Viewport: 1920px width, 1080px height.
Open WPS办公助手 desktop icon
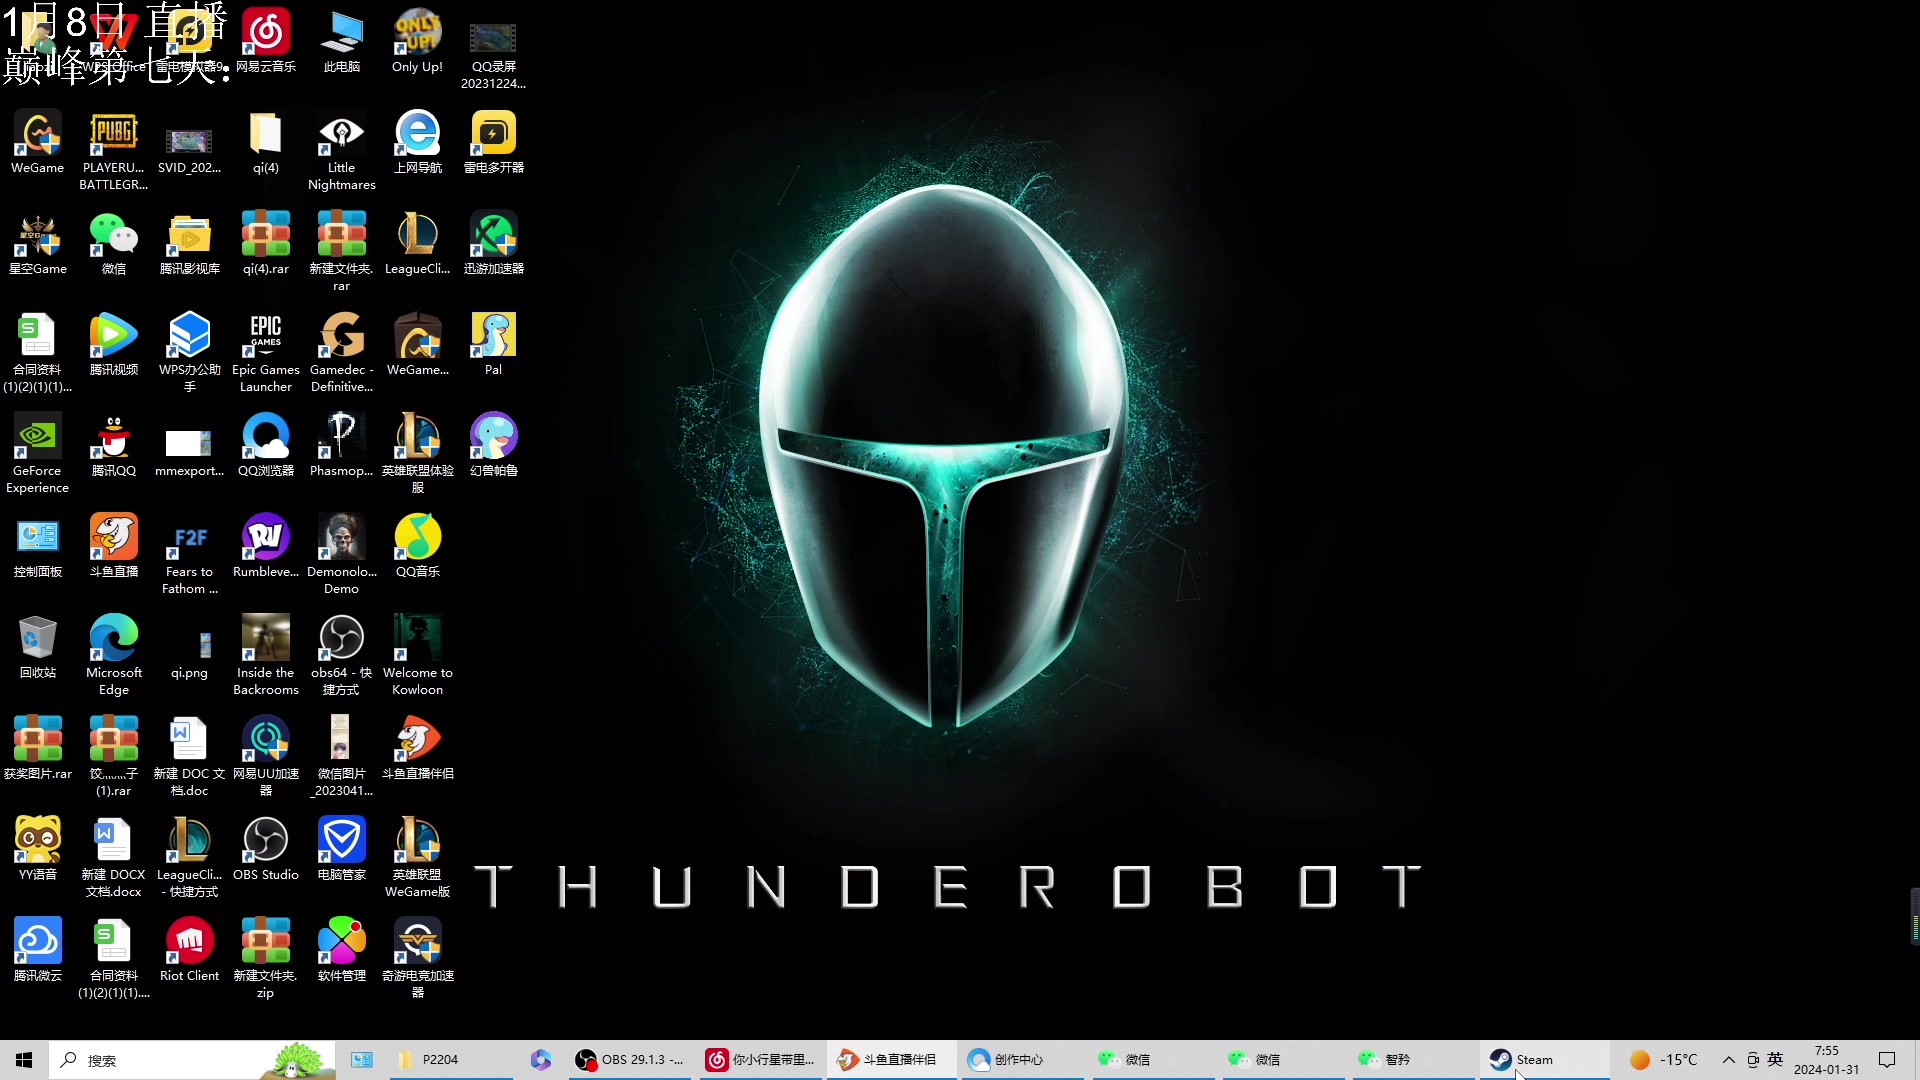(x=189, y=353)
